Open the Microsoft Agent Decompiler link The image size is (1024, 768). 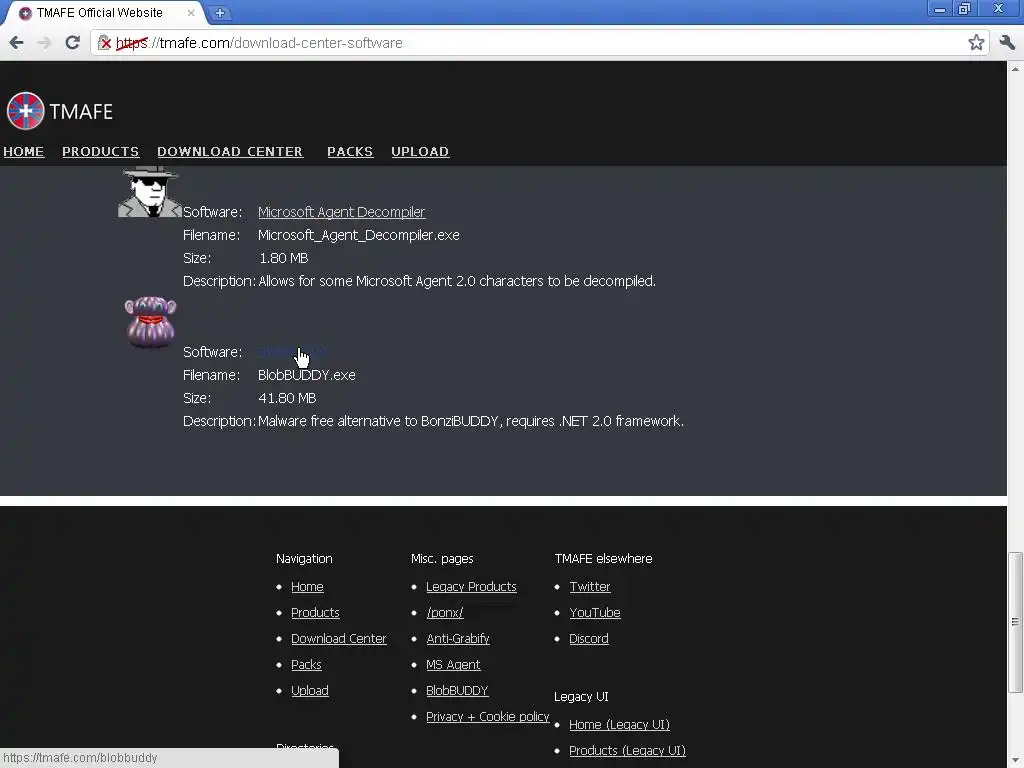coord(342,212)
